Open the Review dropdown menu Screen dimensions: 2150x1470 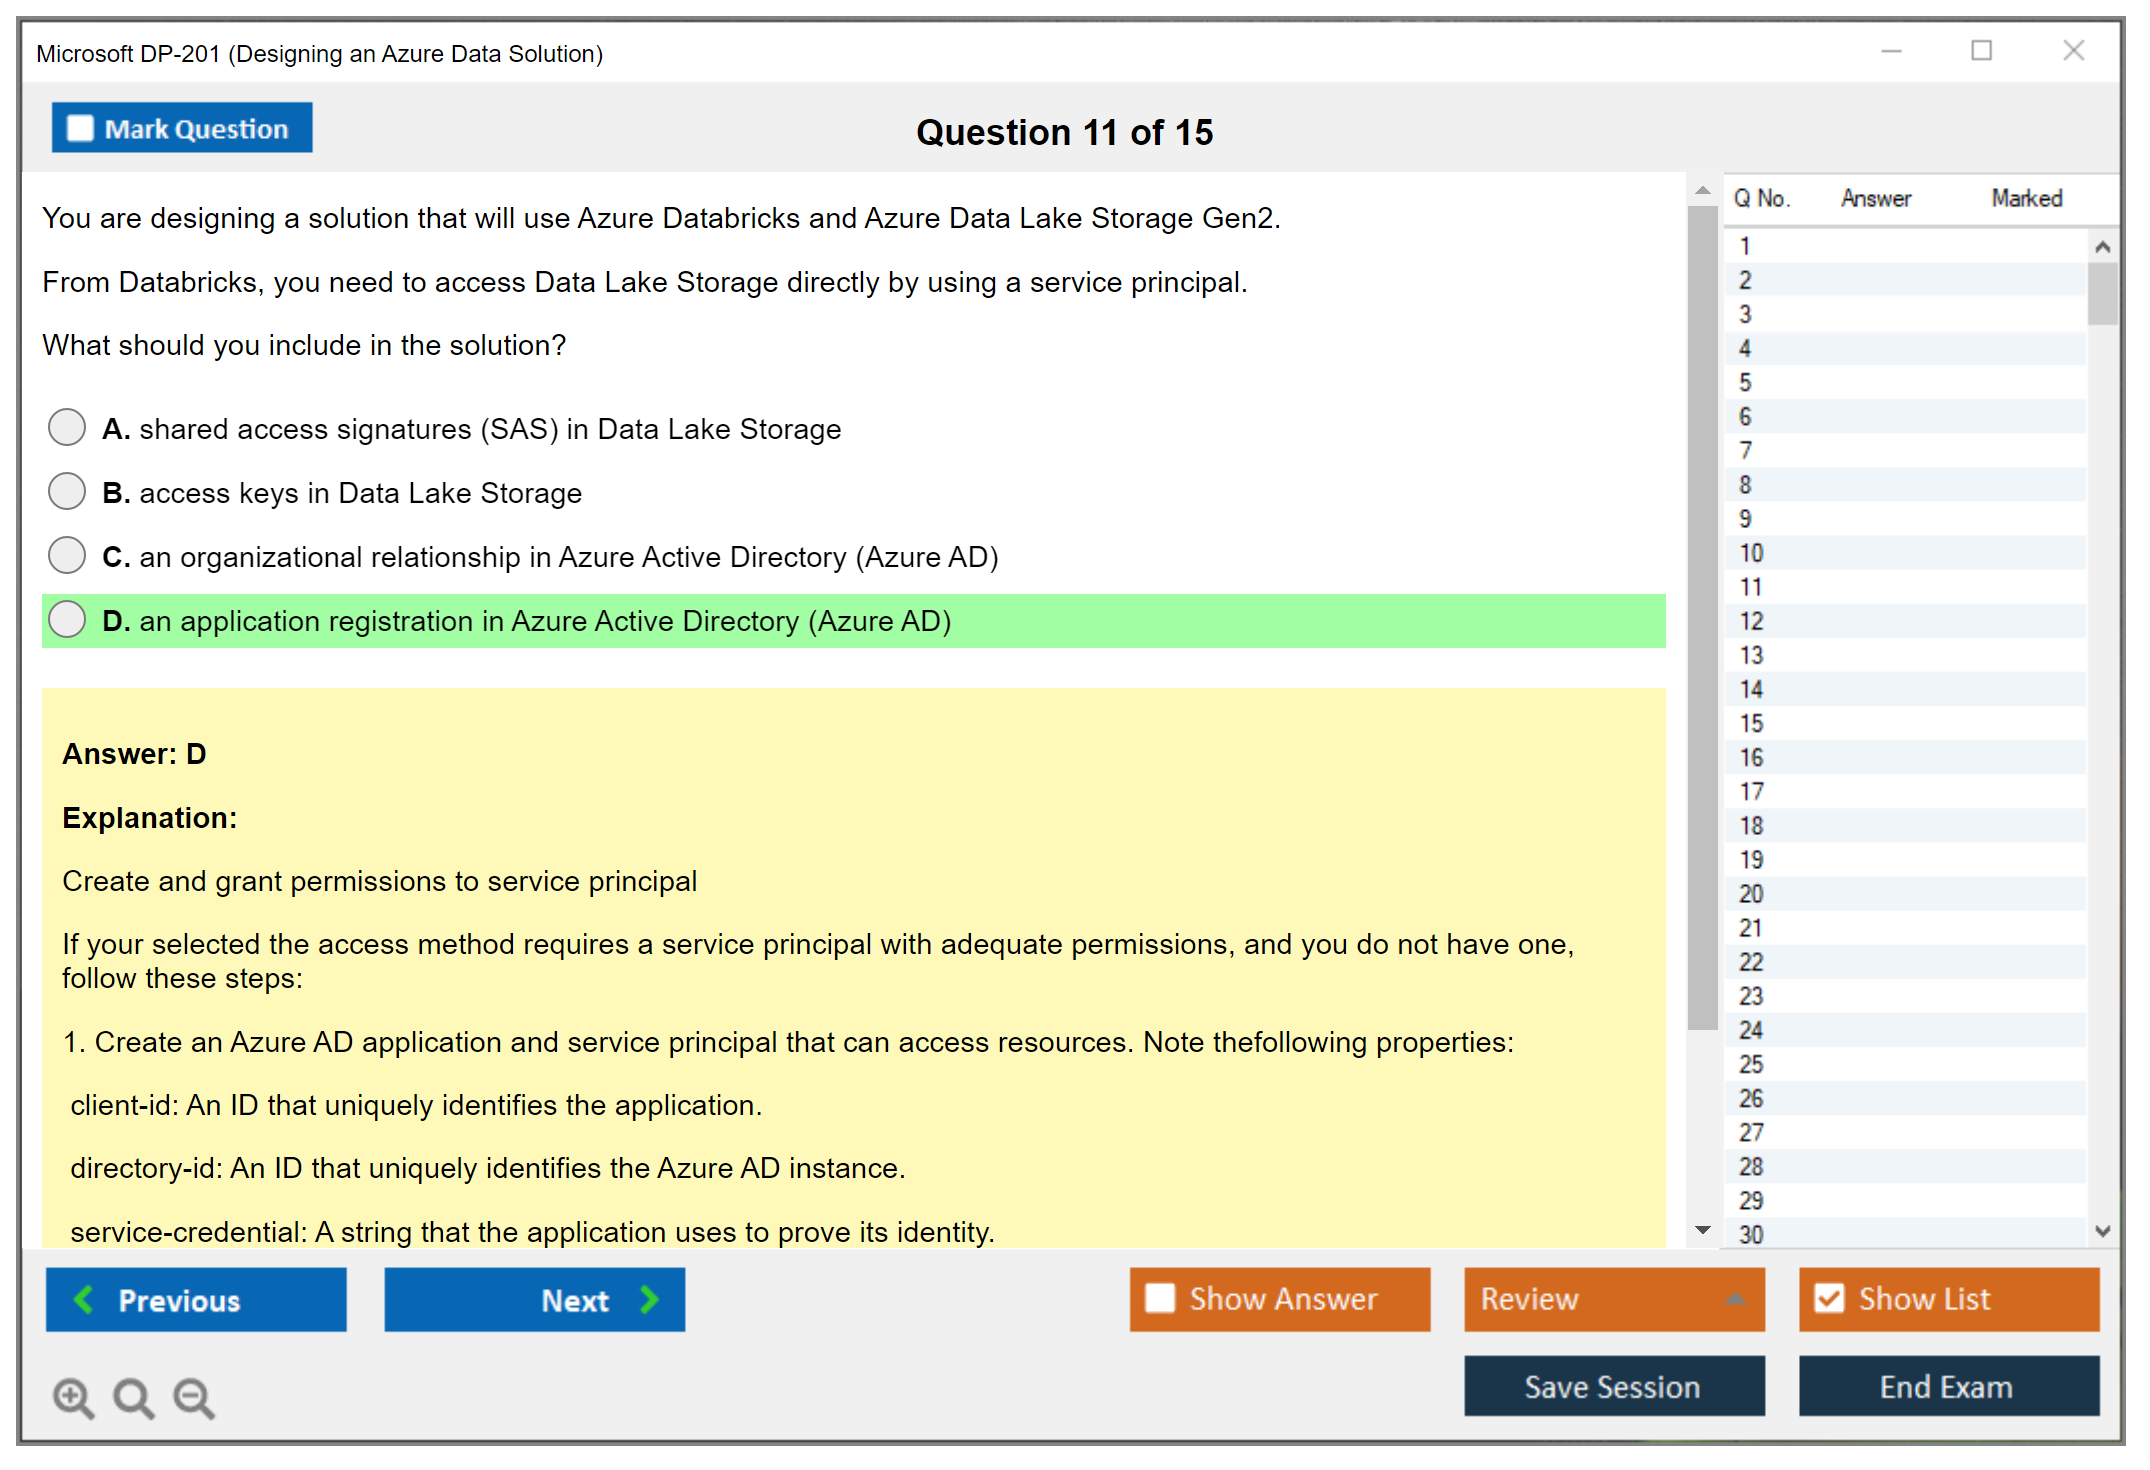1735,1299
